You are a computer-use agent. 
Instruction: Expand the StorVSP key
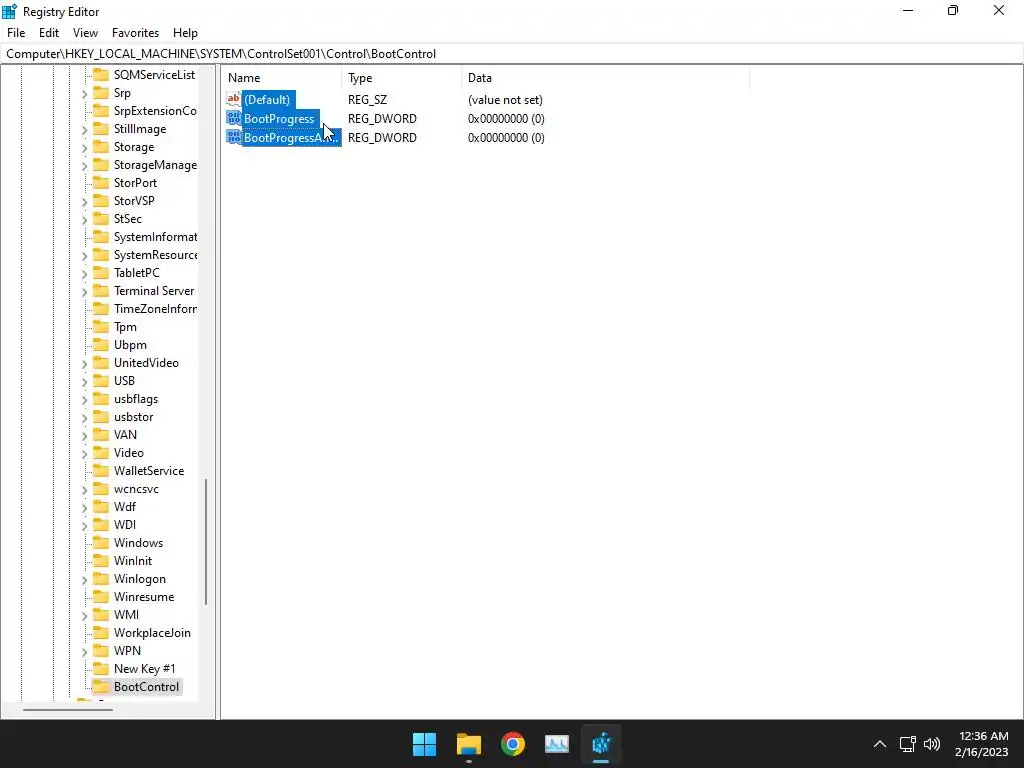[84, 202]
